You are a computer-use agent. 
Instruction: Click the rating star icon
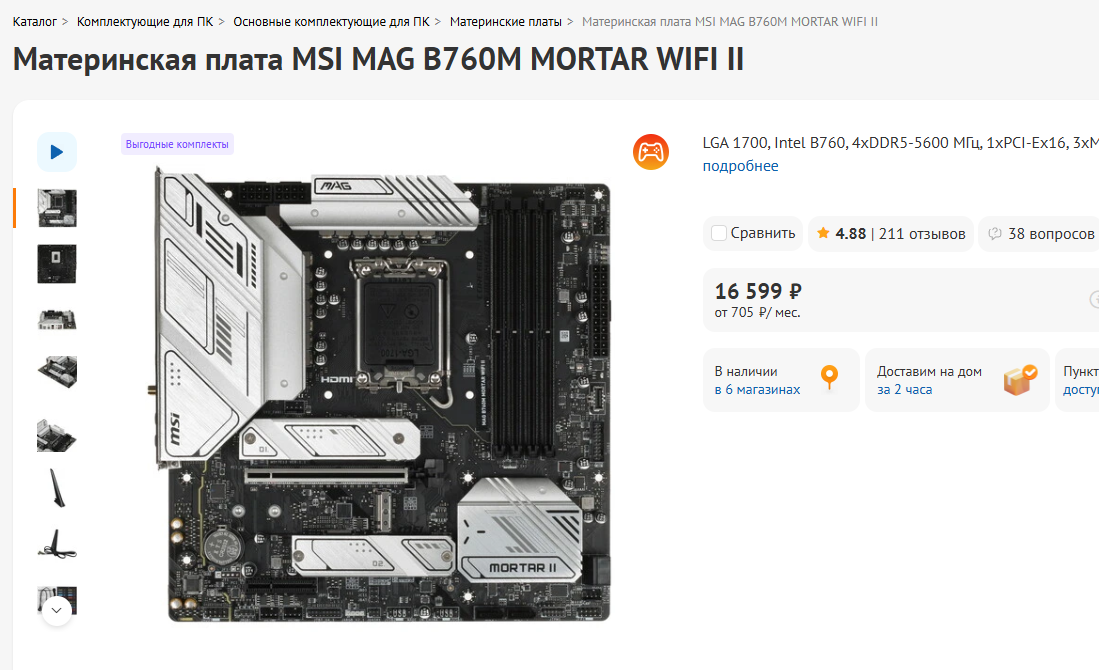(823, 233)
